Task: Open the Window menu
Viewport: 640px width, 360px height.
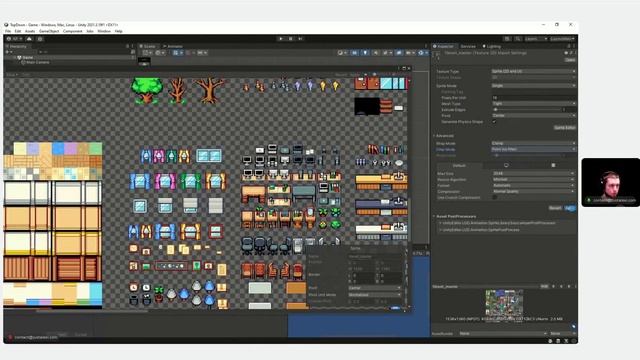Action: coord(104,31)
